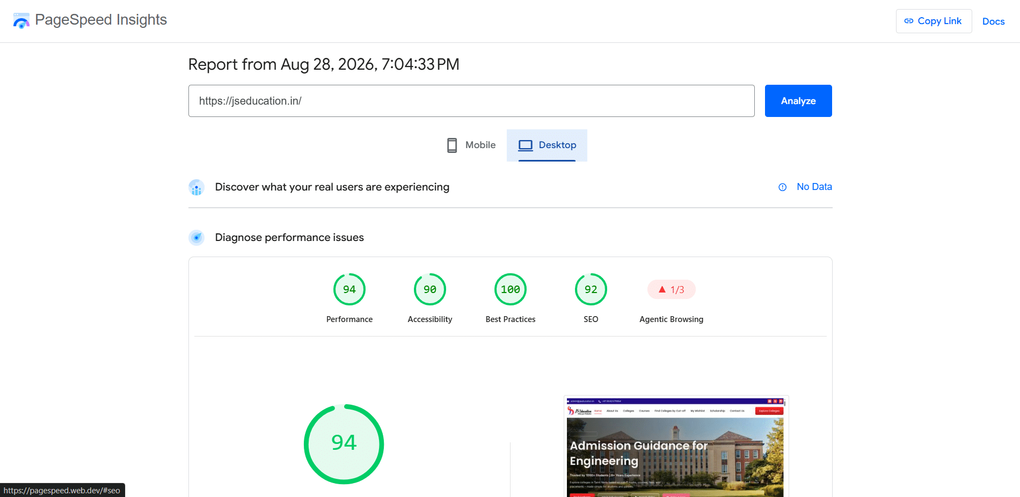The image size is (1020, 497).
Task: Click the No Data info circle icon
Action: [x=783, y=187]
